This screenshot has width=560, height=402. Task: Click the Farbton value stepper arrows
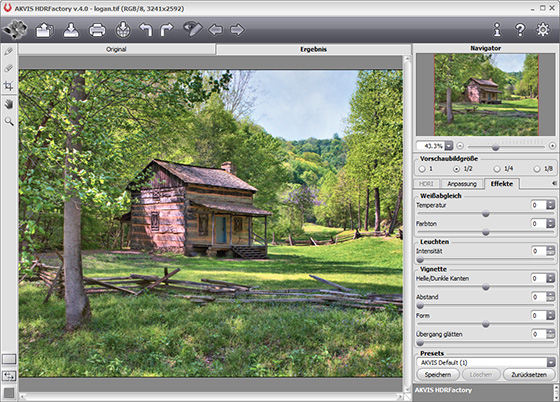point(550,223)
